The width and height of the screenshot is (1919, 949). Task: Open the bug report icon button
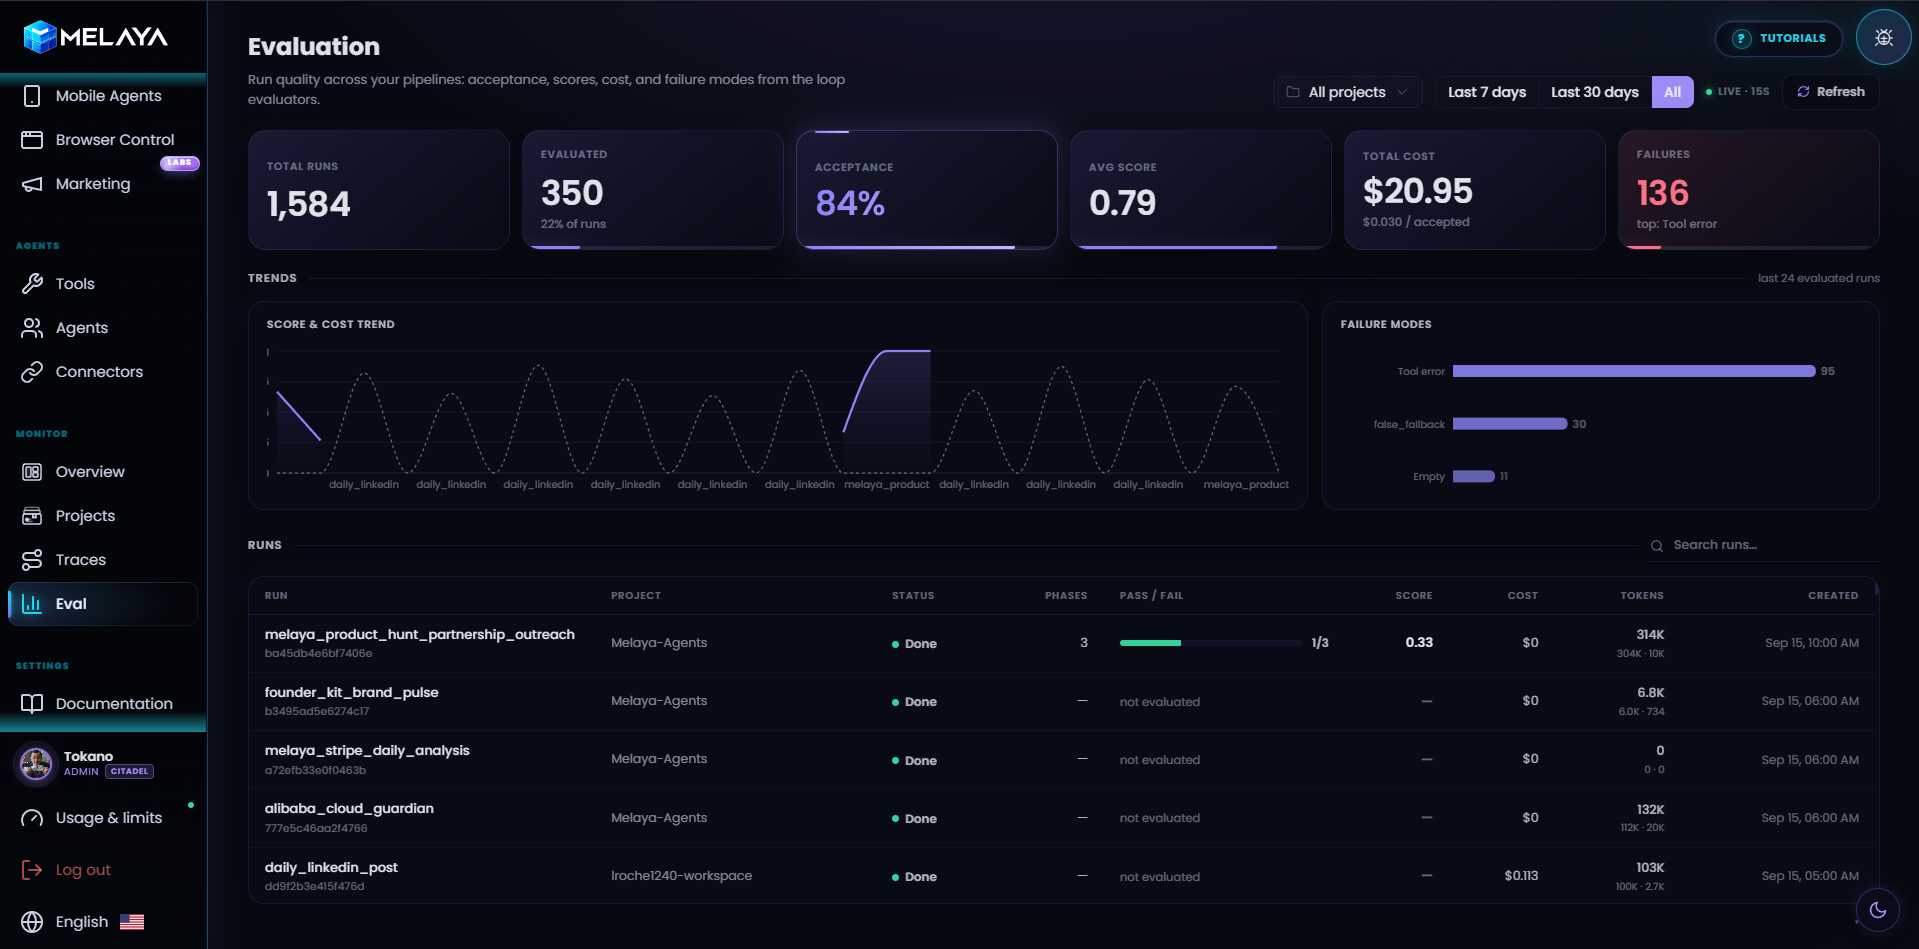(x=1884, y=37)
